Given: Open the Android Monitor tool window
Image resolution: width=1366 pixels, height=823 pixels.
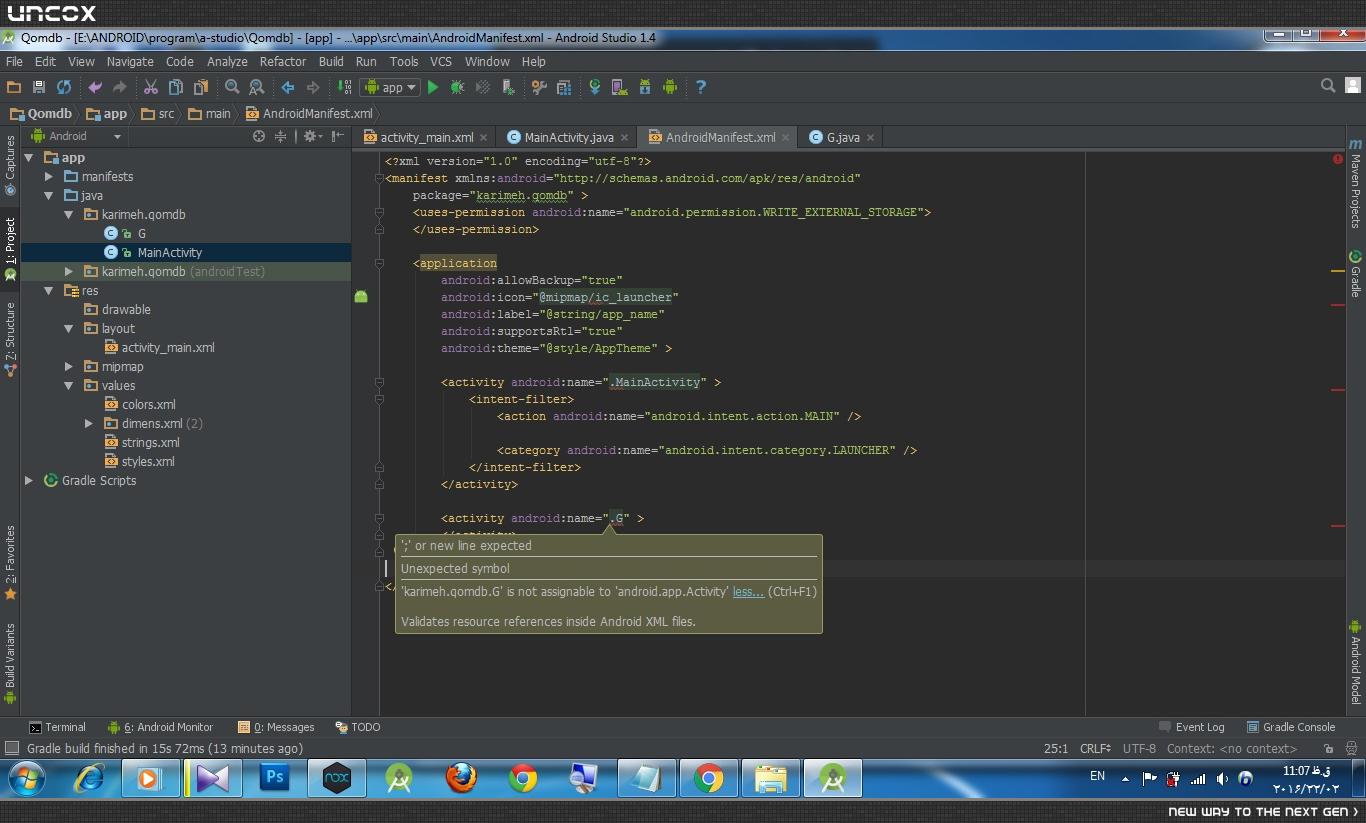Looking at the screenshot, I should click(160, 727).
